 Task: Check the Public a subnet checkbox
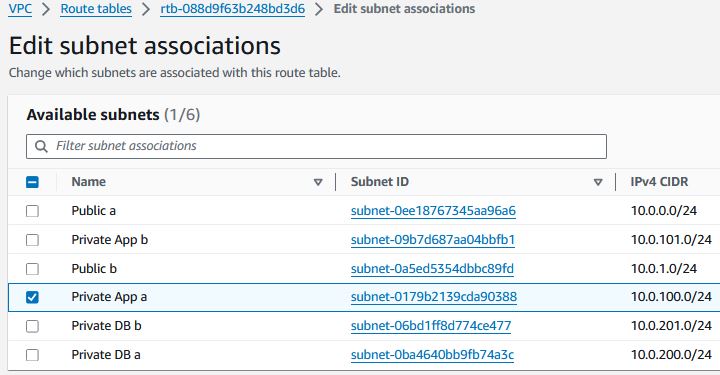click(x=32, y=211)
